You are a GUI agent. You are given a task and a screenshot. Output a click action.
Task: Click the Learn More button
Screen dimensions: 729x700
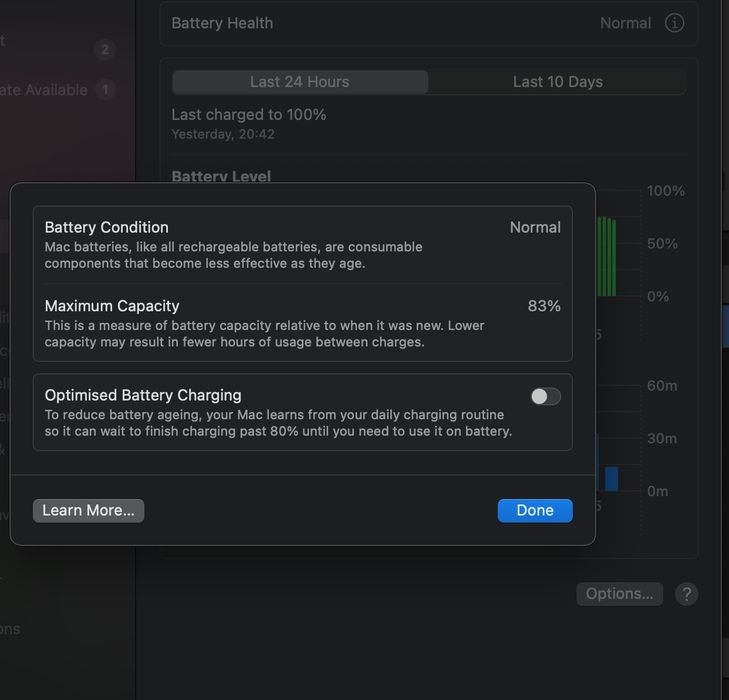click(88, 510)
